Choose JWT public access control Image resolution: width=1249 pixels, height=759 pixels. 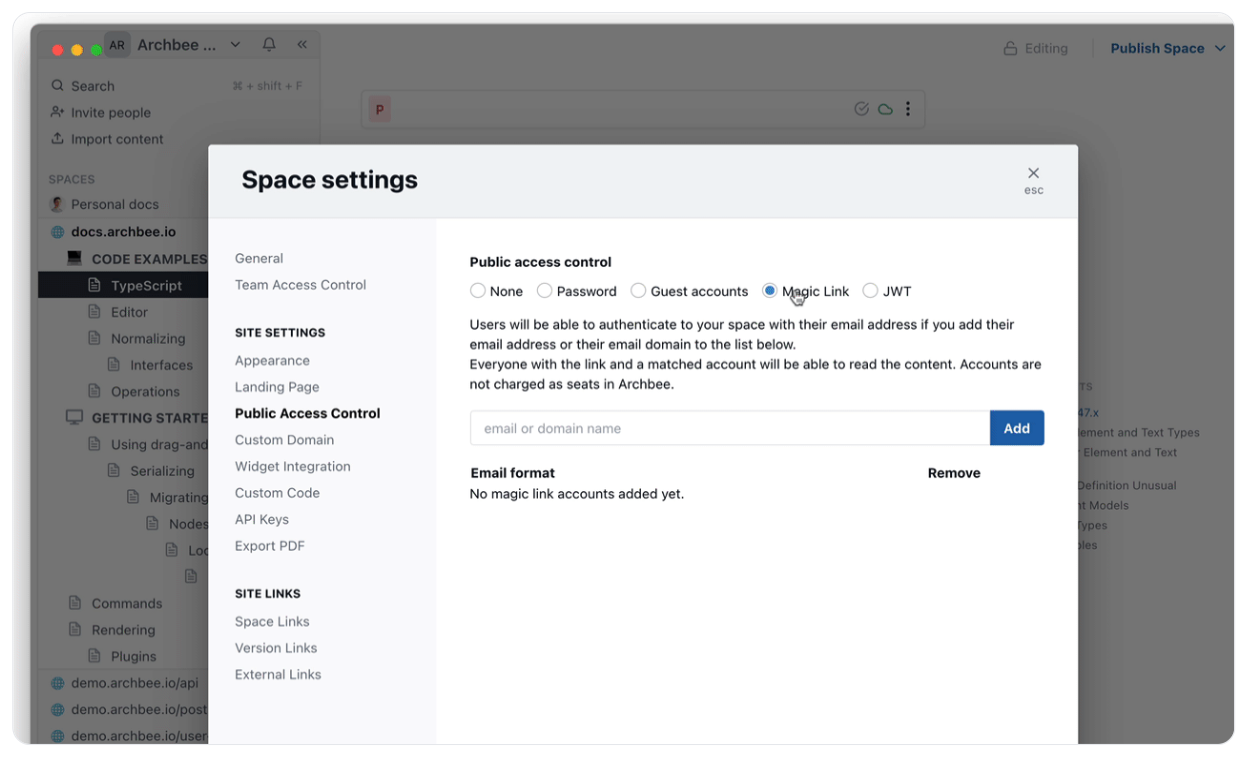click(x=870, y=291)
